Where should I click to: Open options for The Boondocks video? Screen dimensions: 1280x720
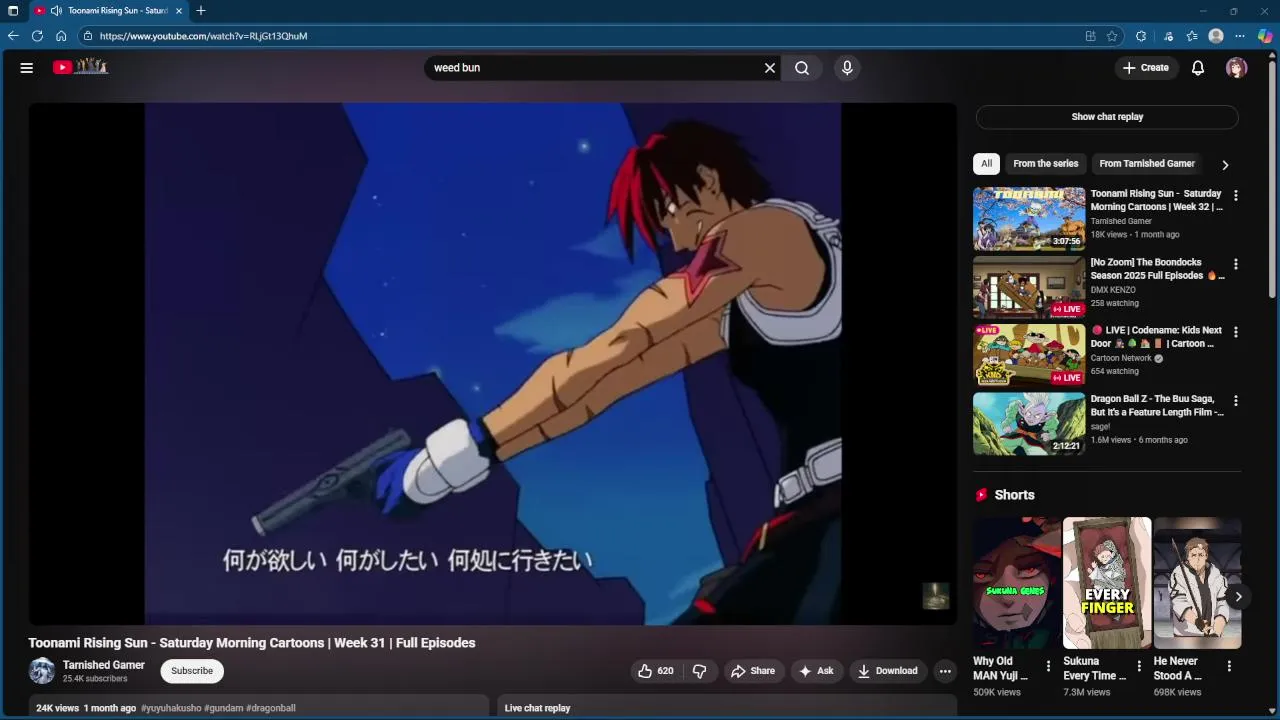tap(1236, 265)
